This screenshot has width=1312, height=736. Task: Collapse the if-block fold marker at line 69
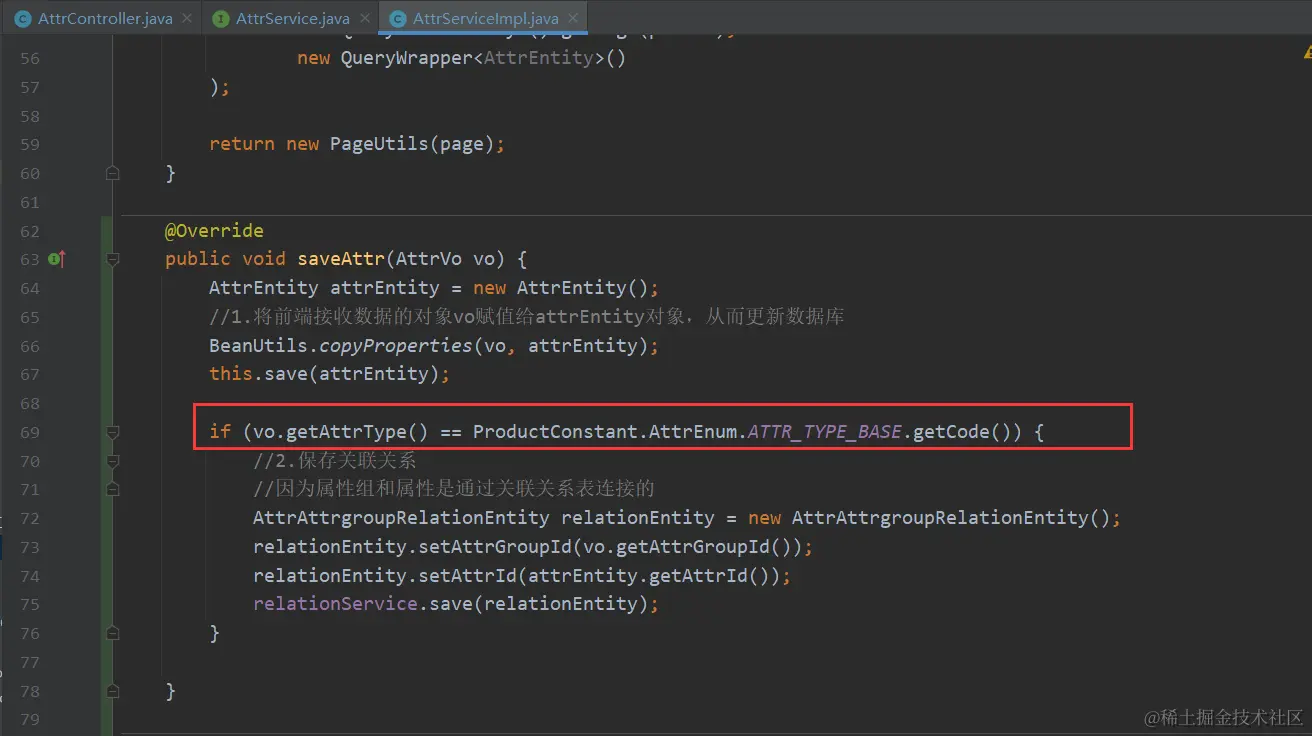click(112, 433)
